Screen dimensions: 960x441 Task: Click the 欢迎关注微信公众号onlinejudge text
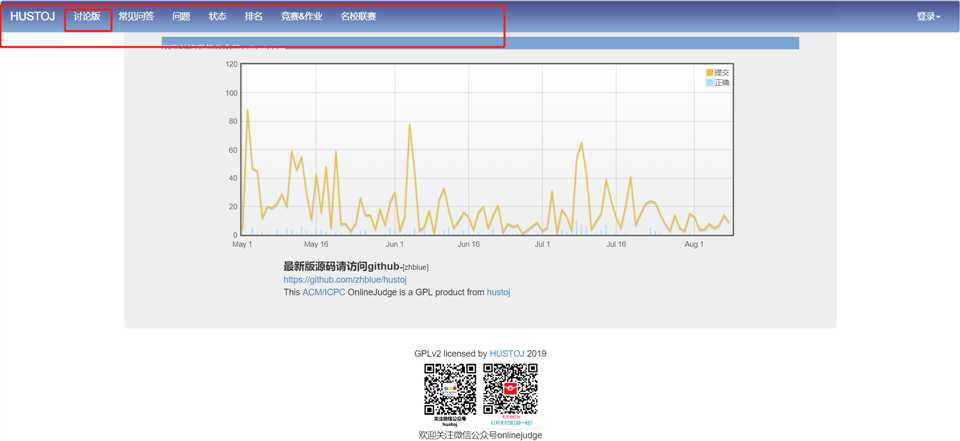pos(481,435)
